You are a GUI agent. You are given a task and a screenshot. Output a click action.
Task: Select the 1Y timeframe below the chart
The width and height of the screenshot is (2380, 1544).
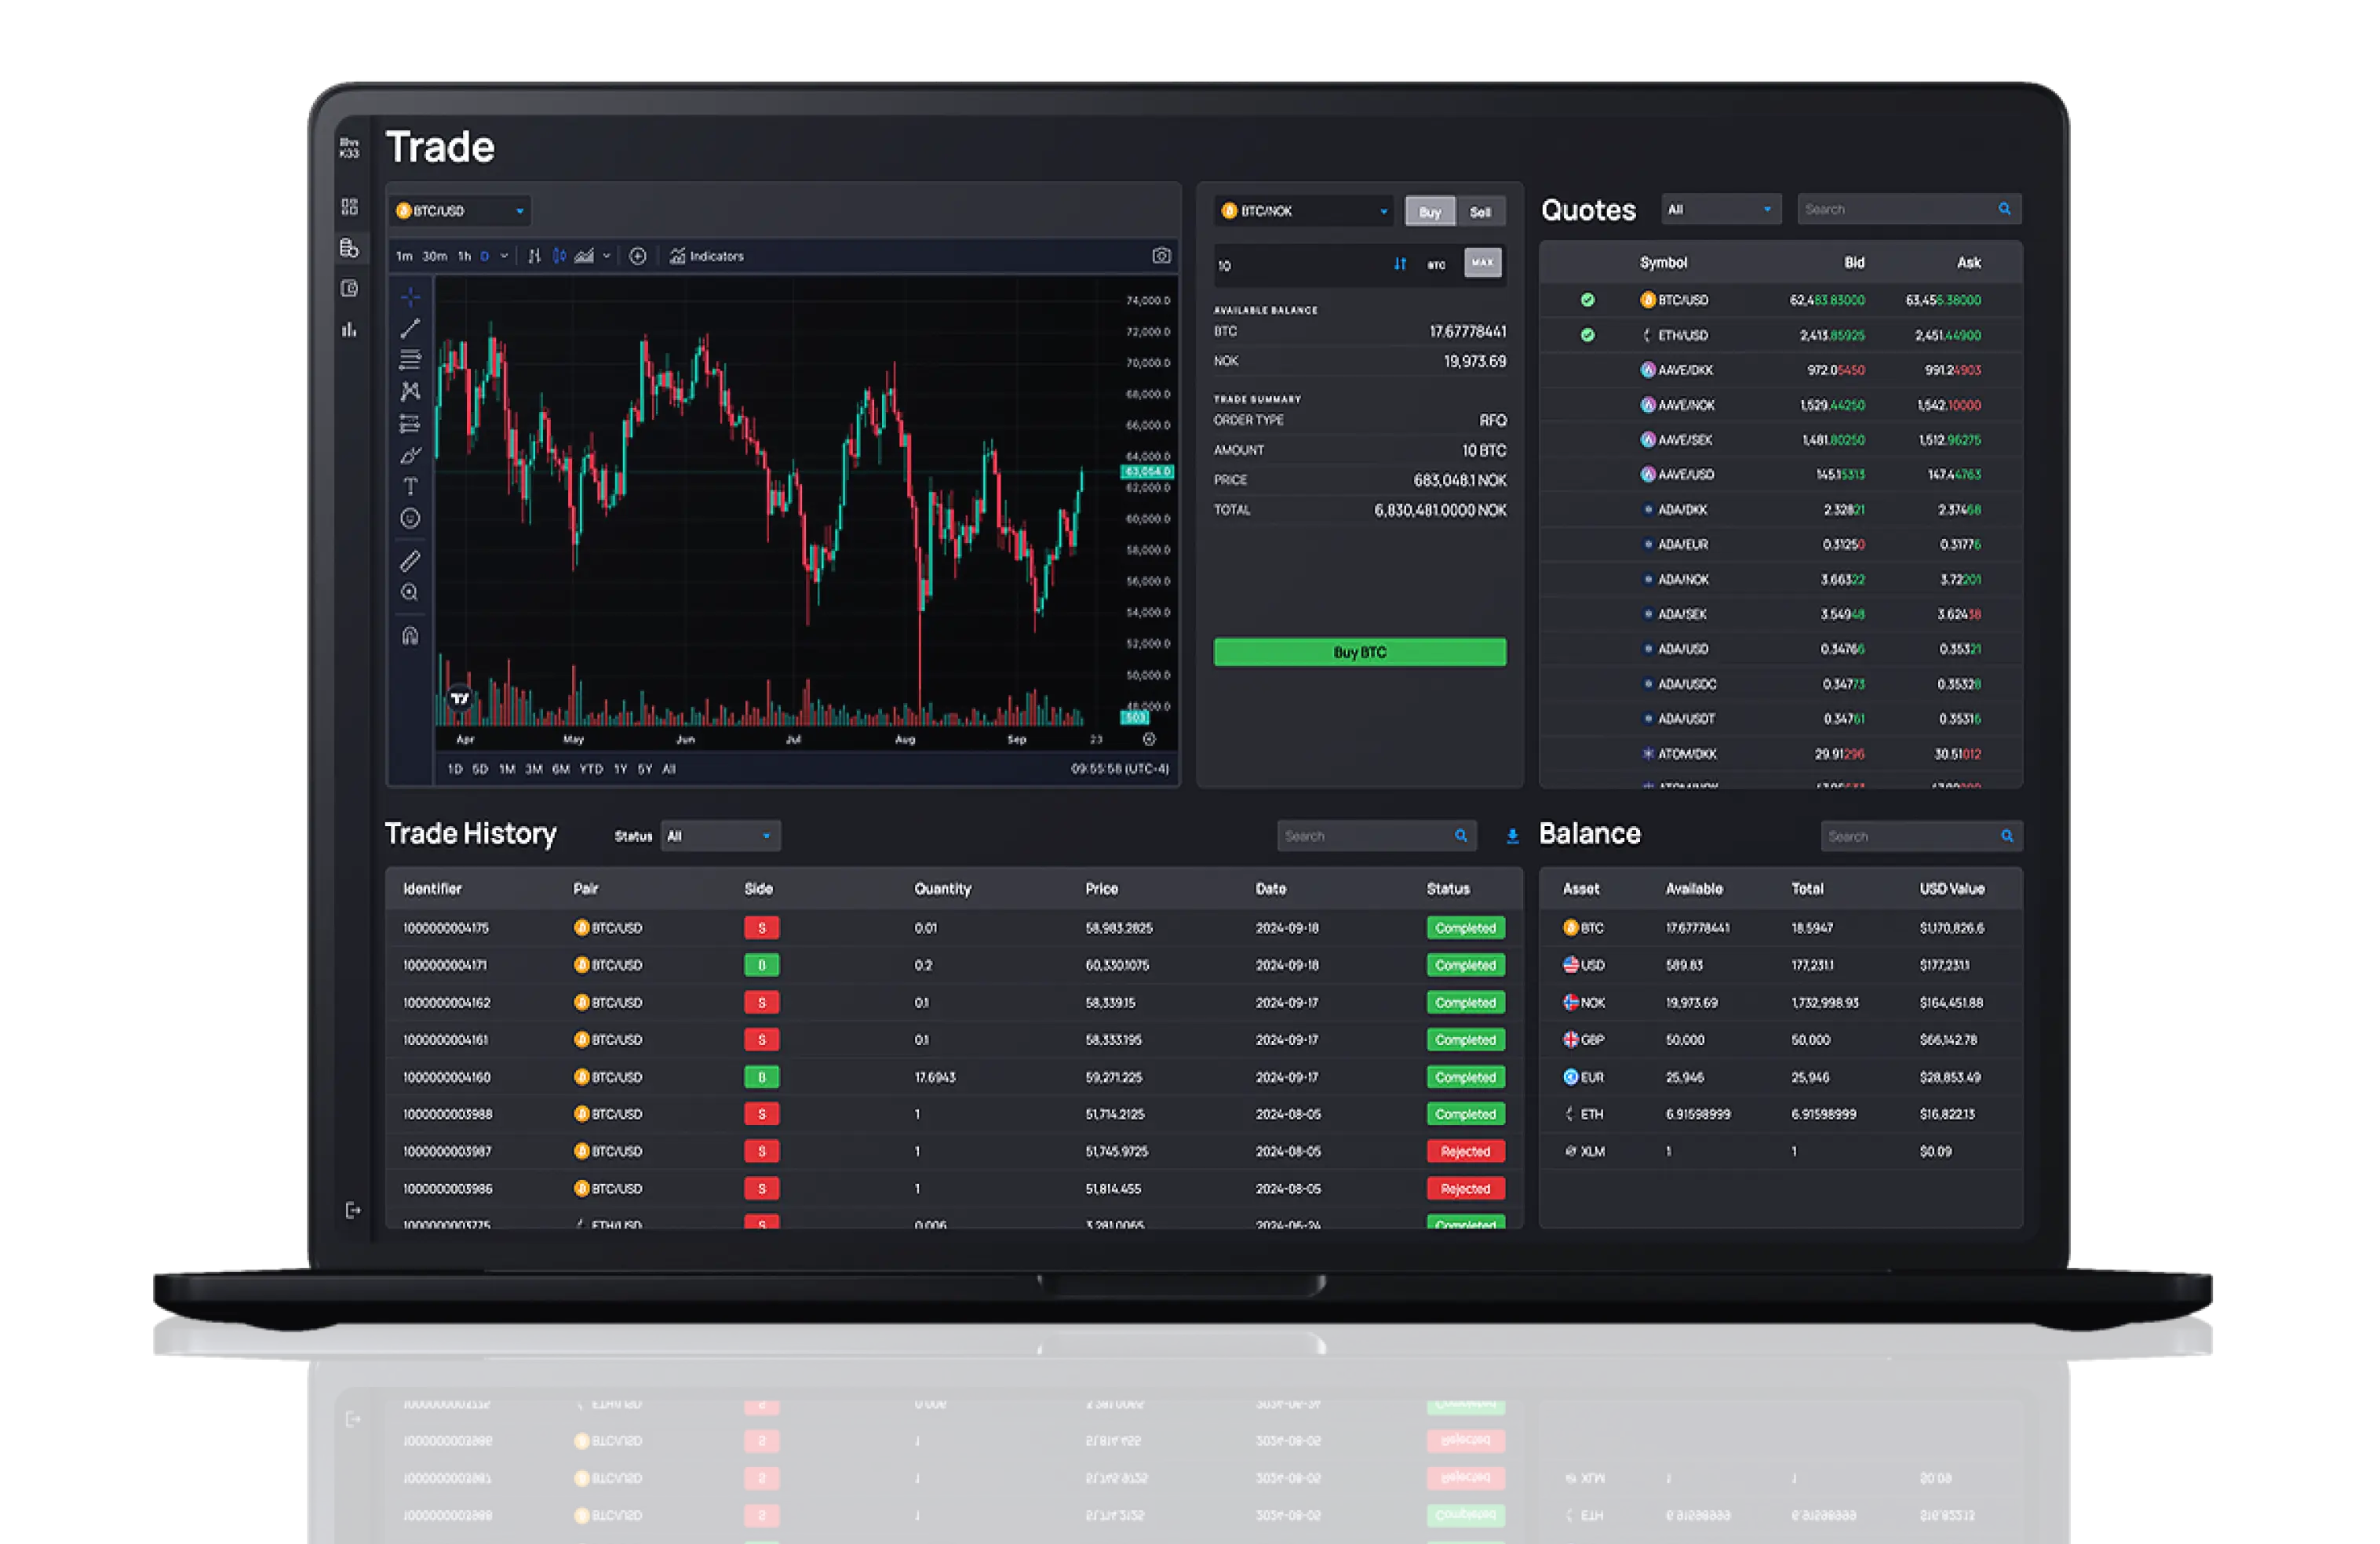(x=621, y=769)
